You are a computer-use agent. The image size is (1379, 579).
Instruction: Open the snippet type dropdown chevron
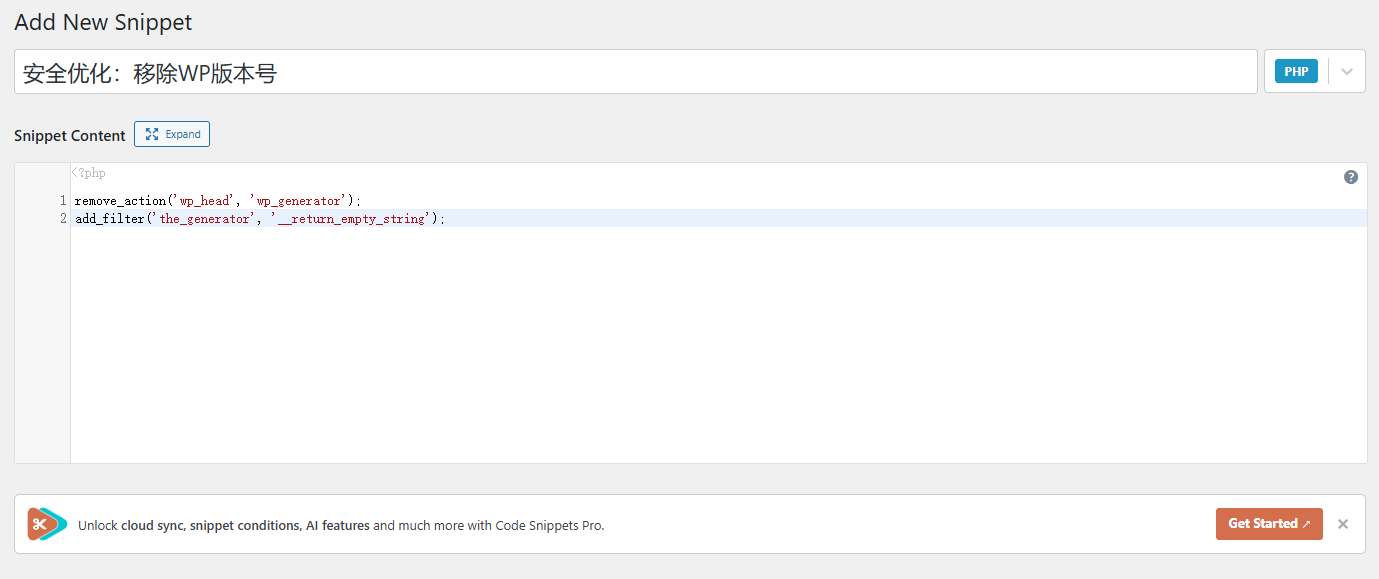click(1347, 72)
